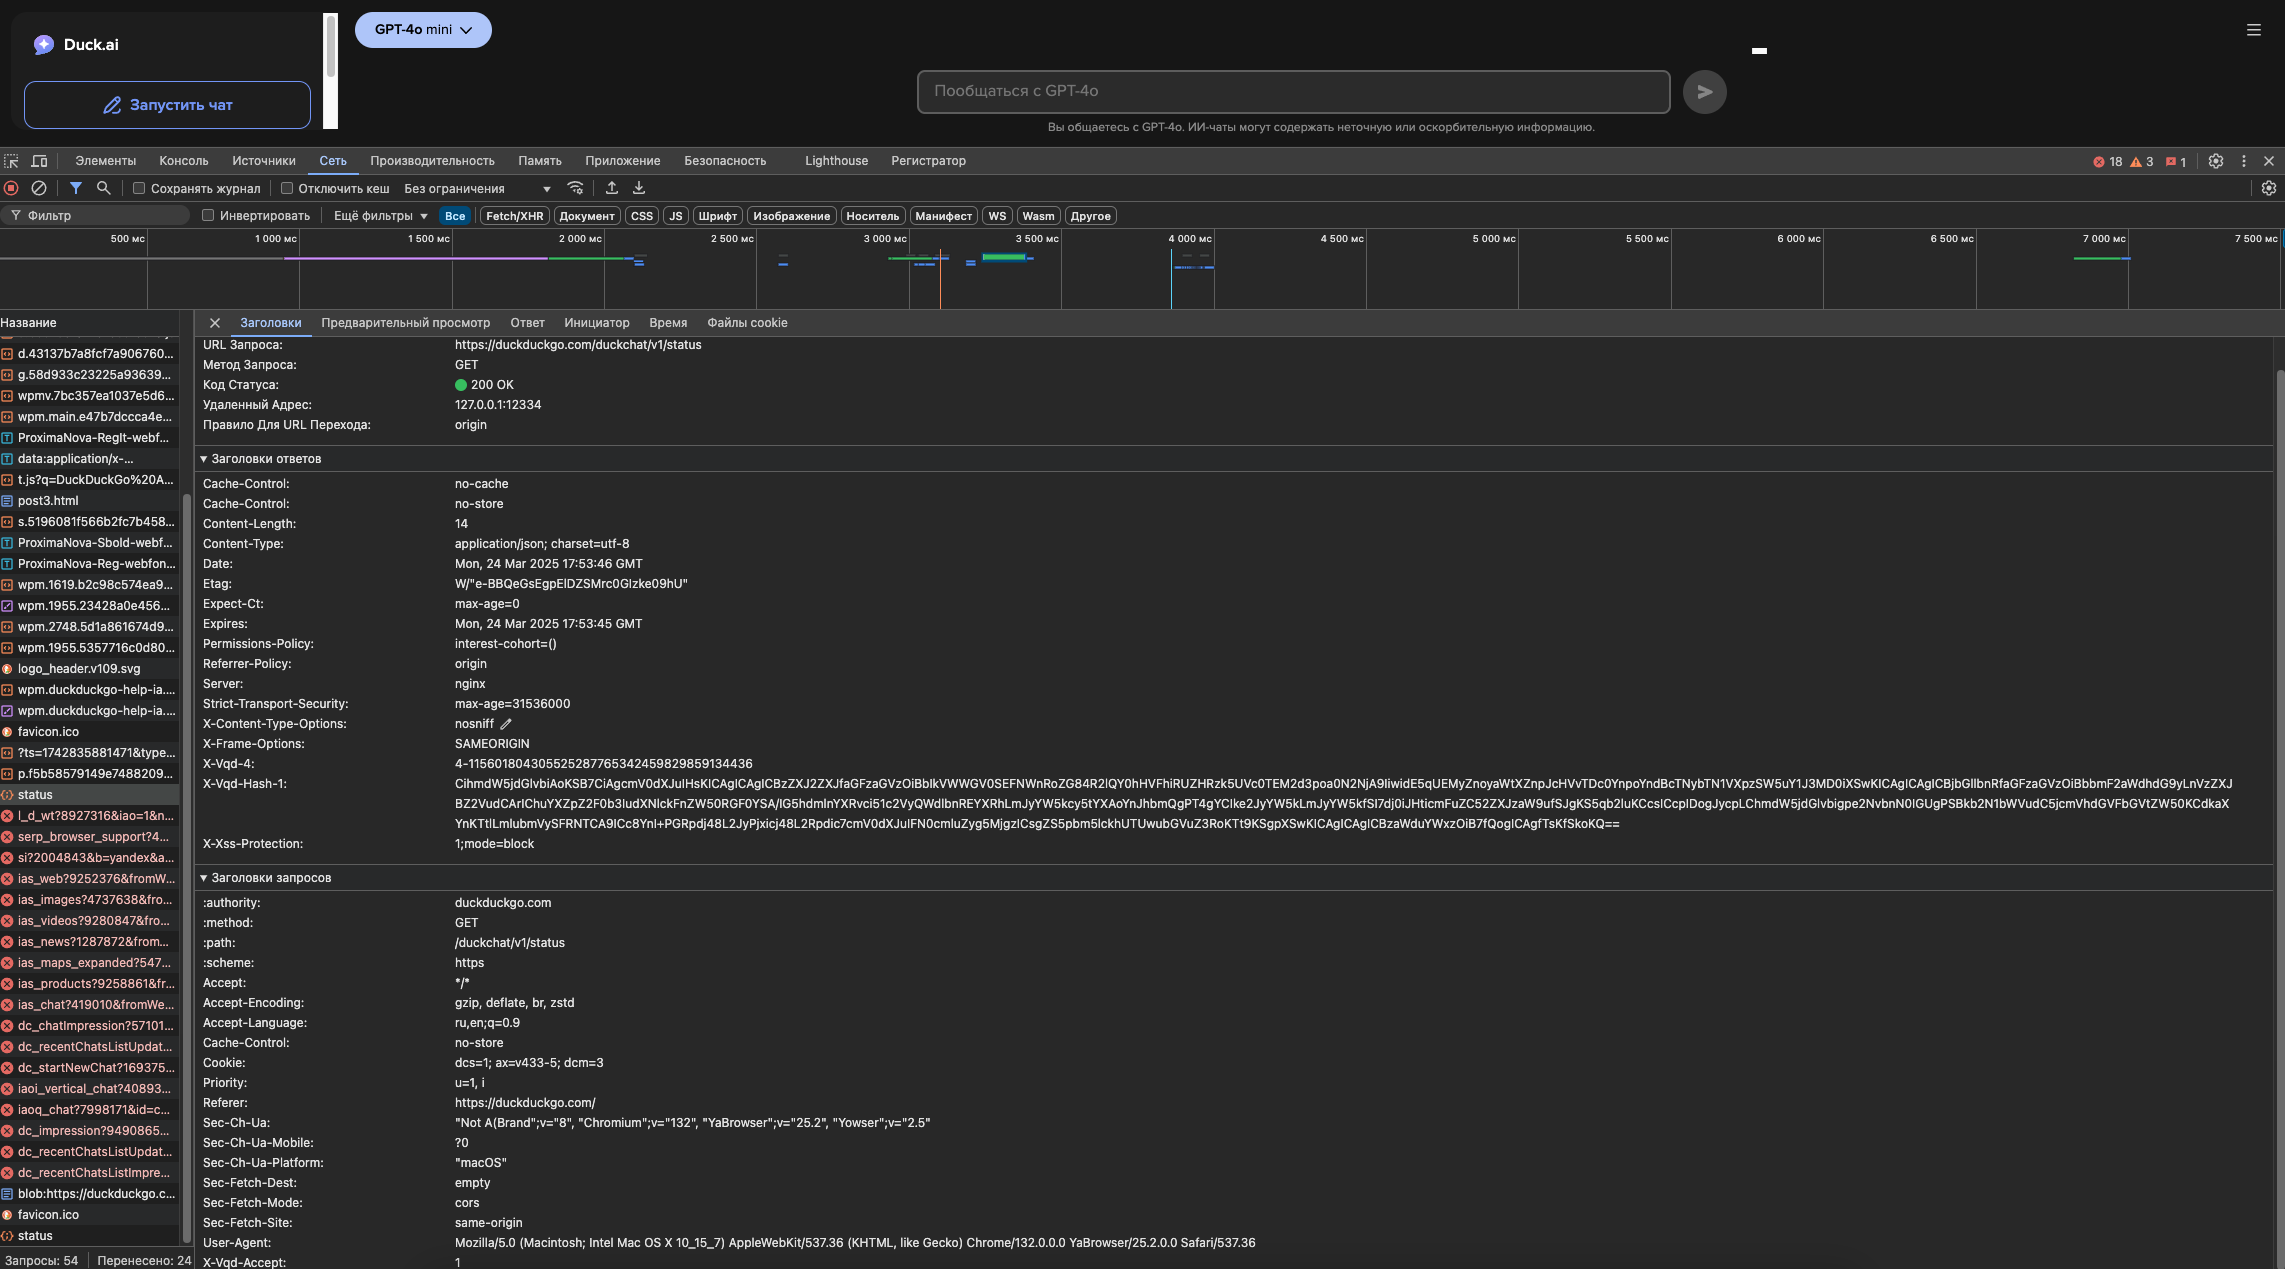The image size is (2285, 1269).
Task: Export the HAR file with the download icon
Action: click(639, 188)
